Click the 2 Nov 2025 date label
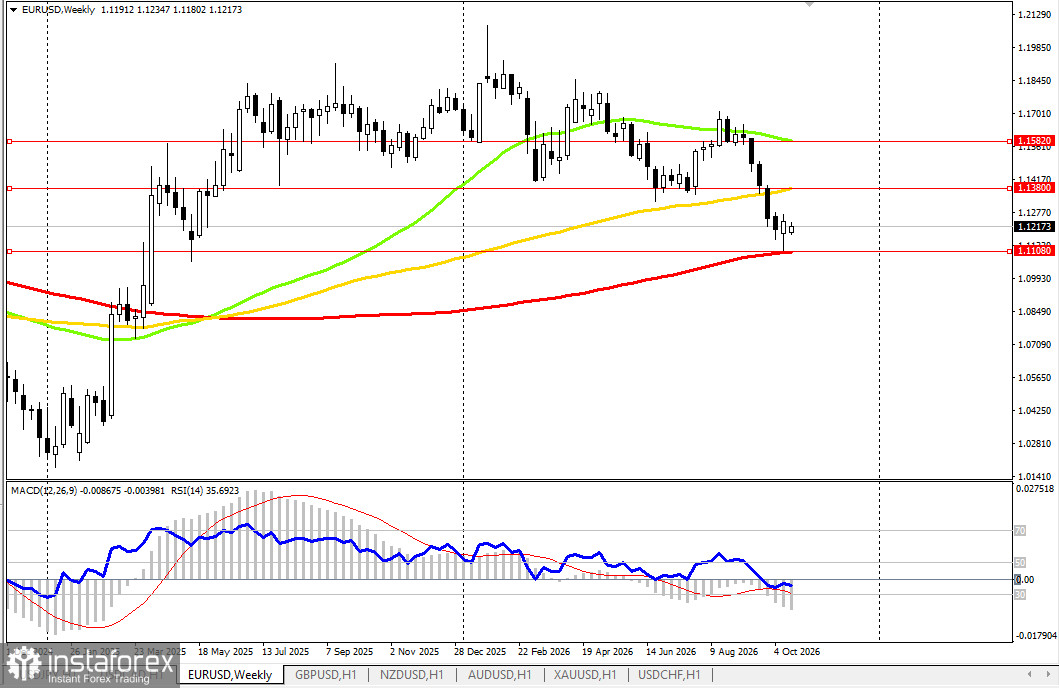Viewport: 1059px width, 688px height. click(414, 652)
